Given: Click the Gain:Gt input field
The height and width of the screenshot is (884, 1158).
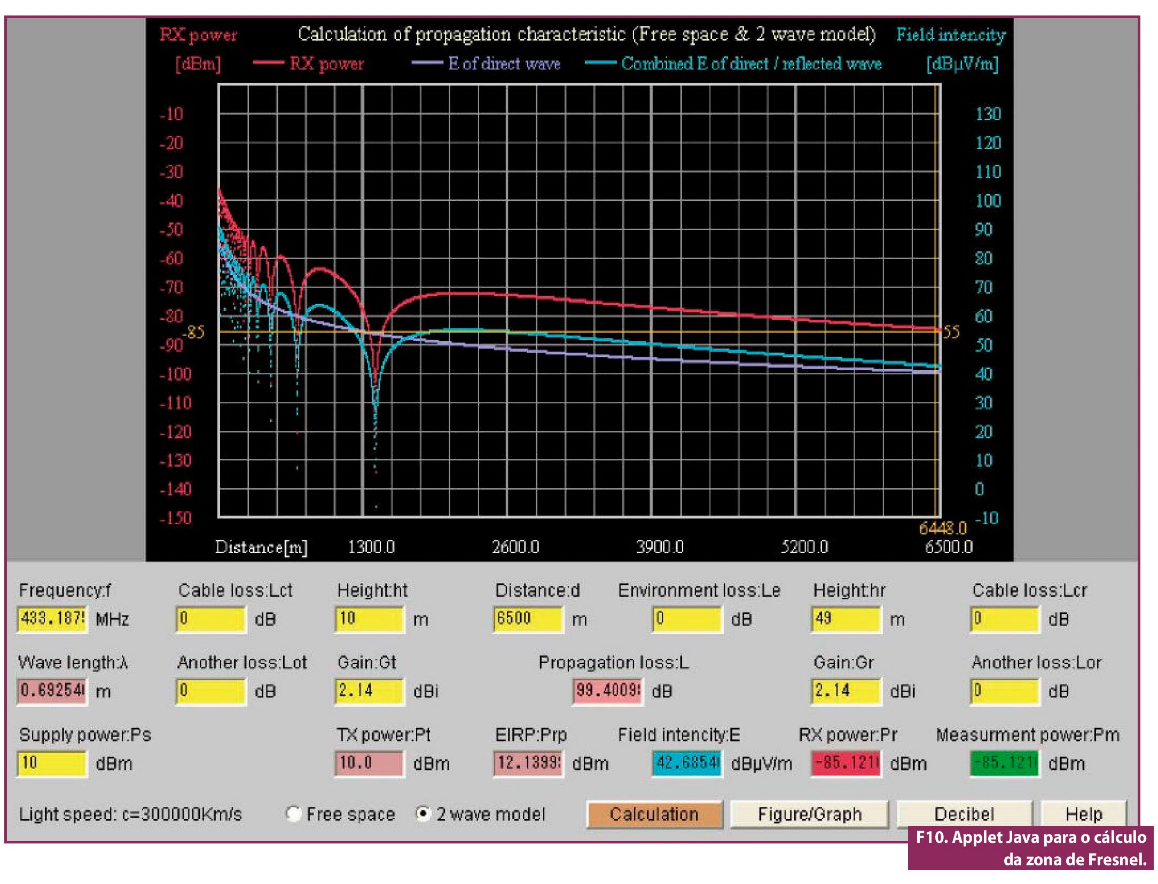Looking at the screenshot, I should point(370,691).
